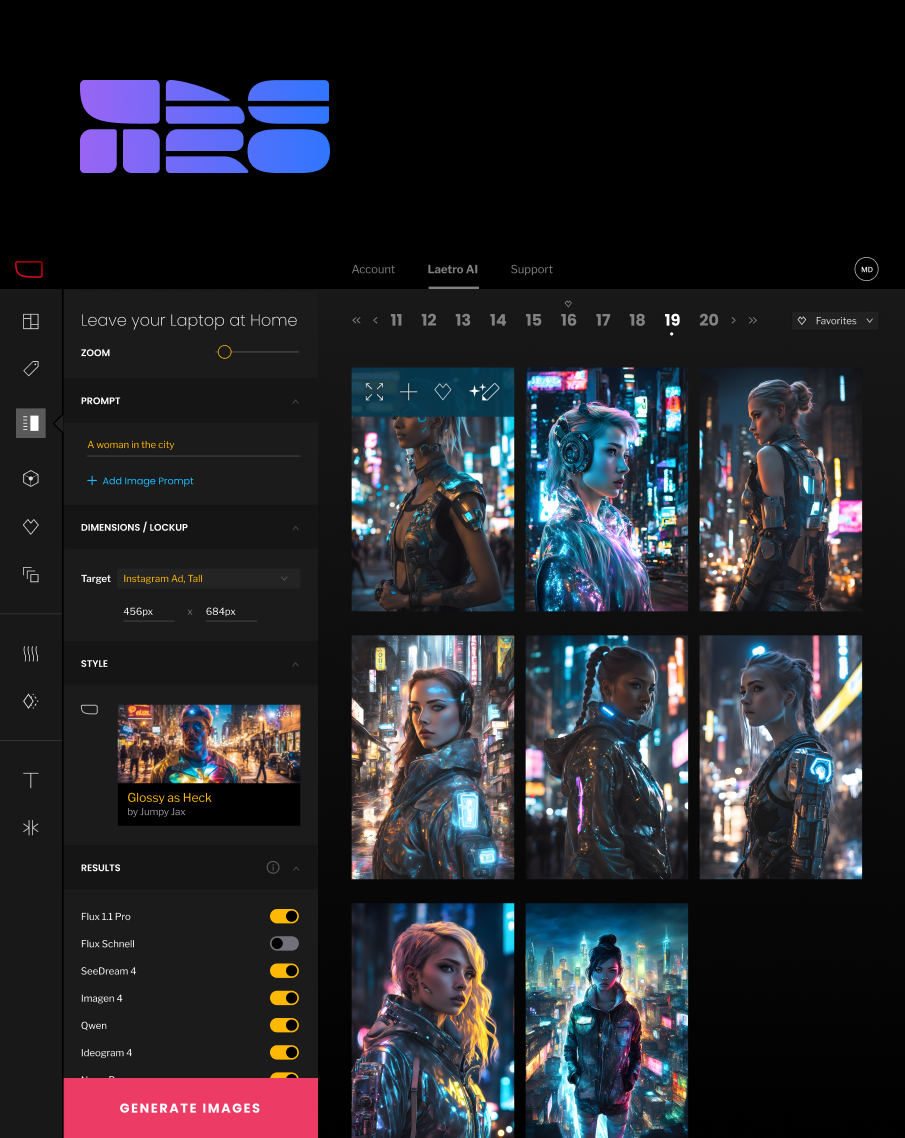Jump to last page double arrow

(753, 320)
